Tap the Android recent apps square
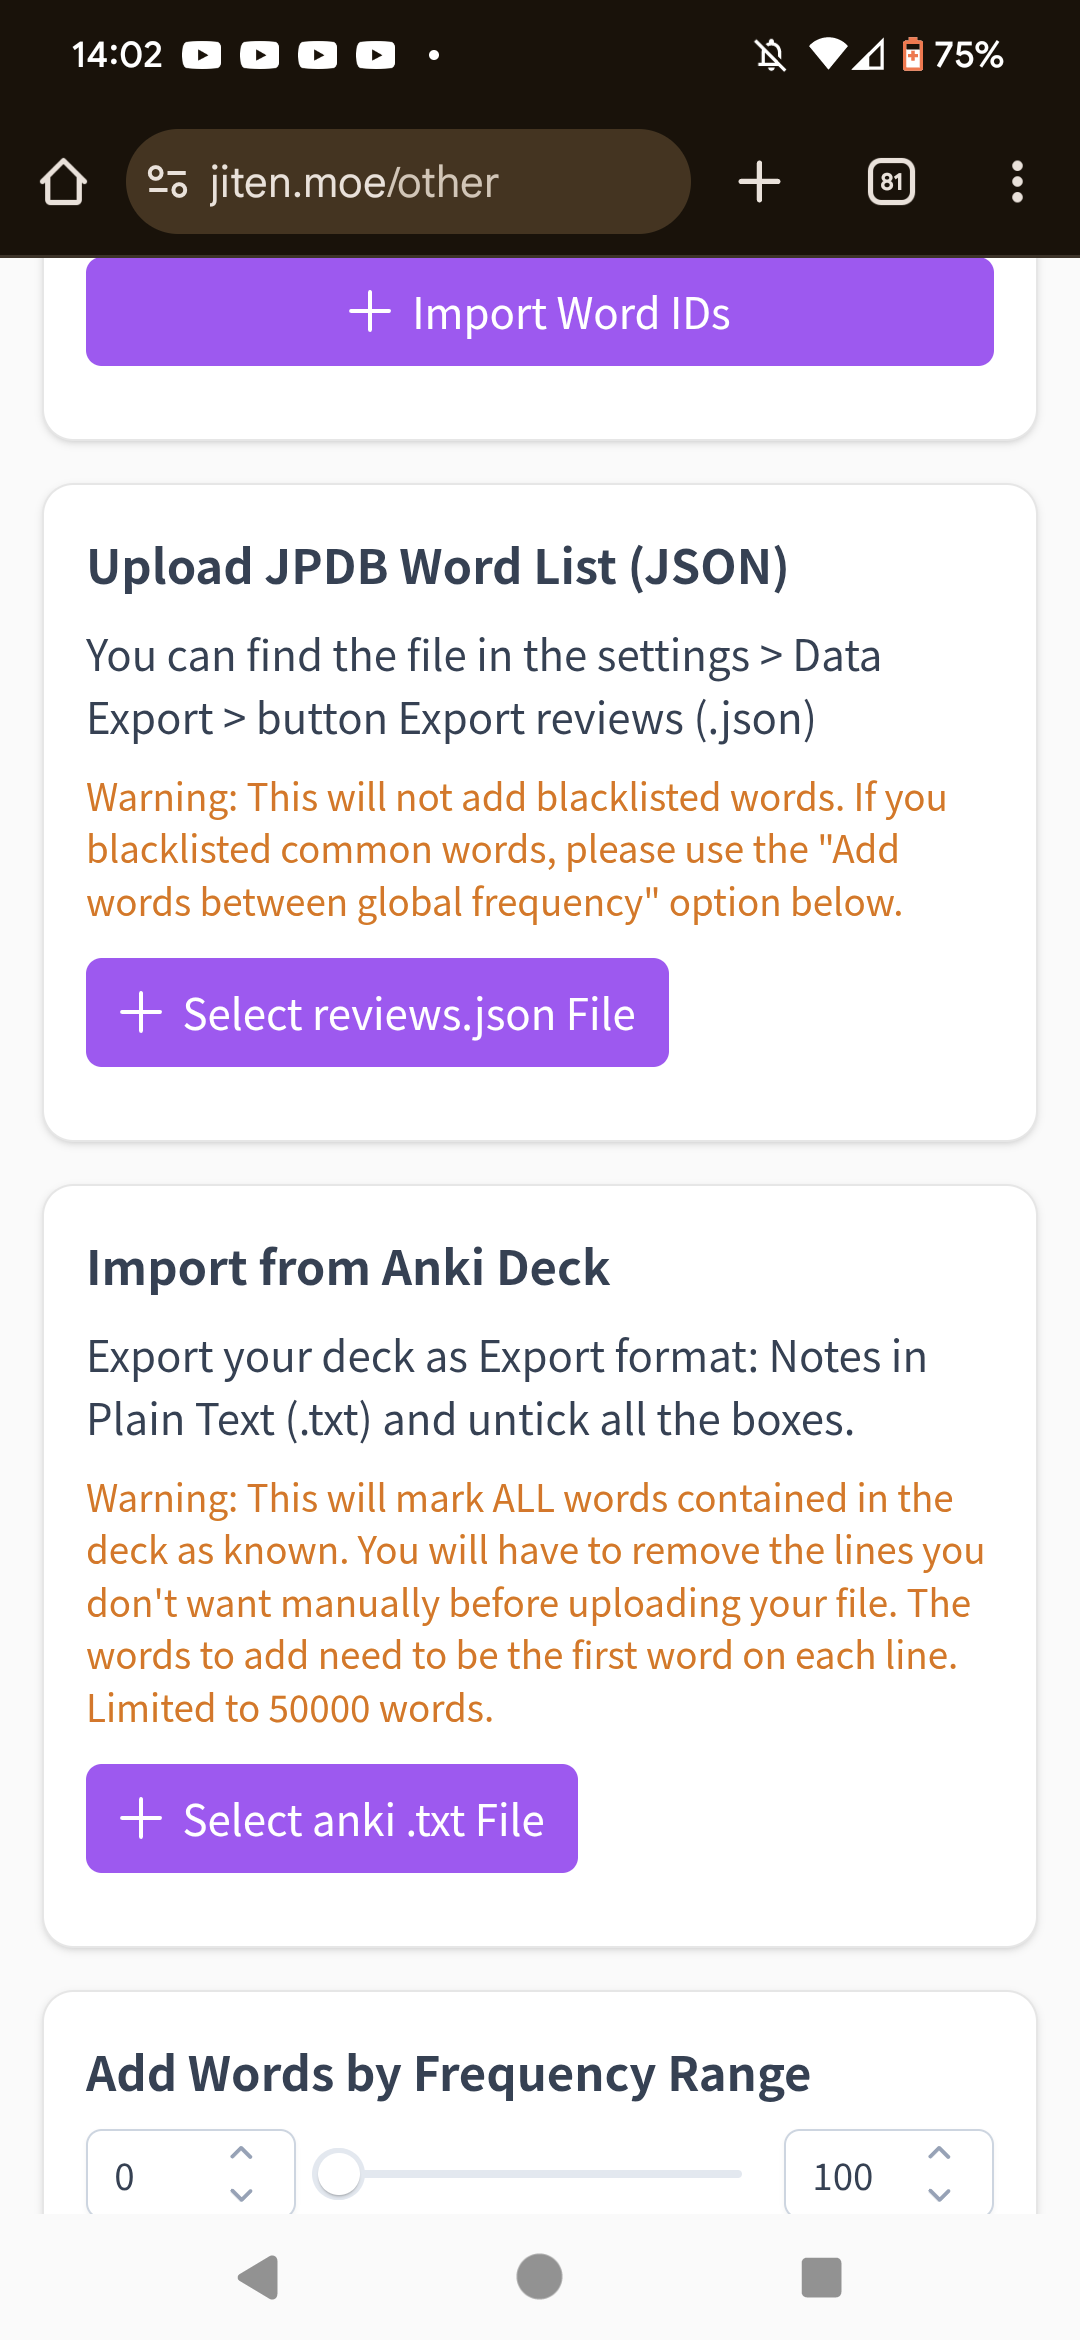1080x2340 pixels. point(821,2278)
